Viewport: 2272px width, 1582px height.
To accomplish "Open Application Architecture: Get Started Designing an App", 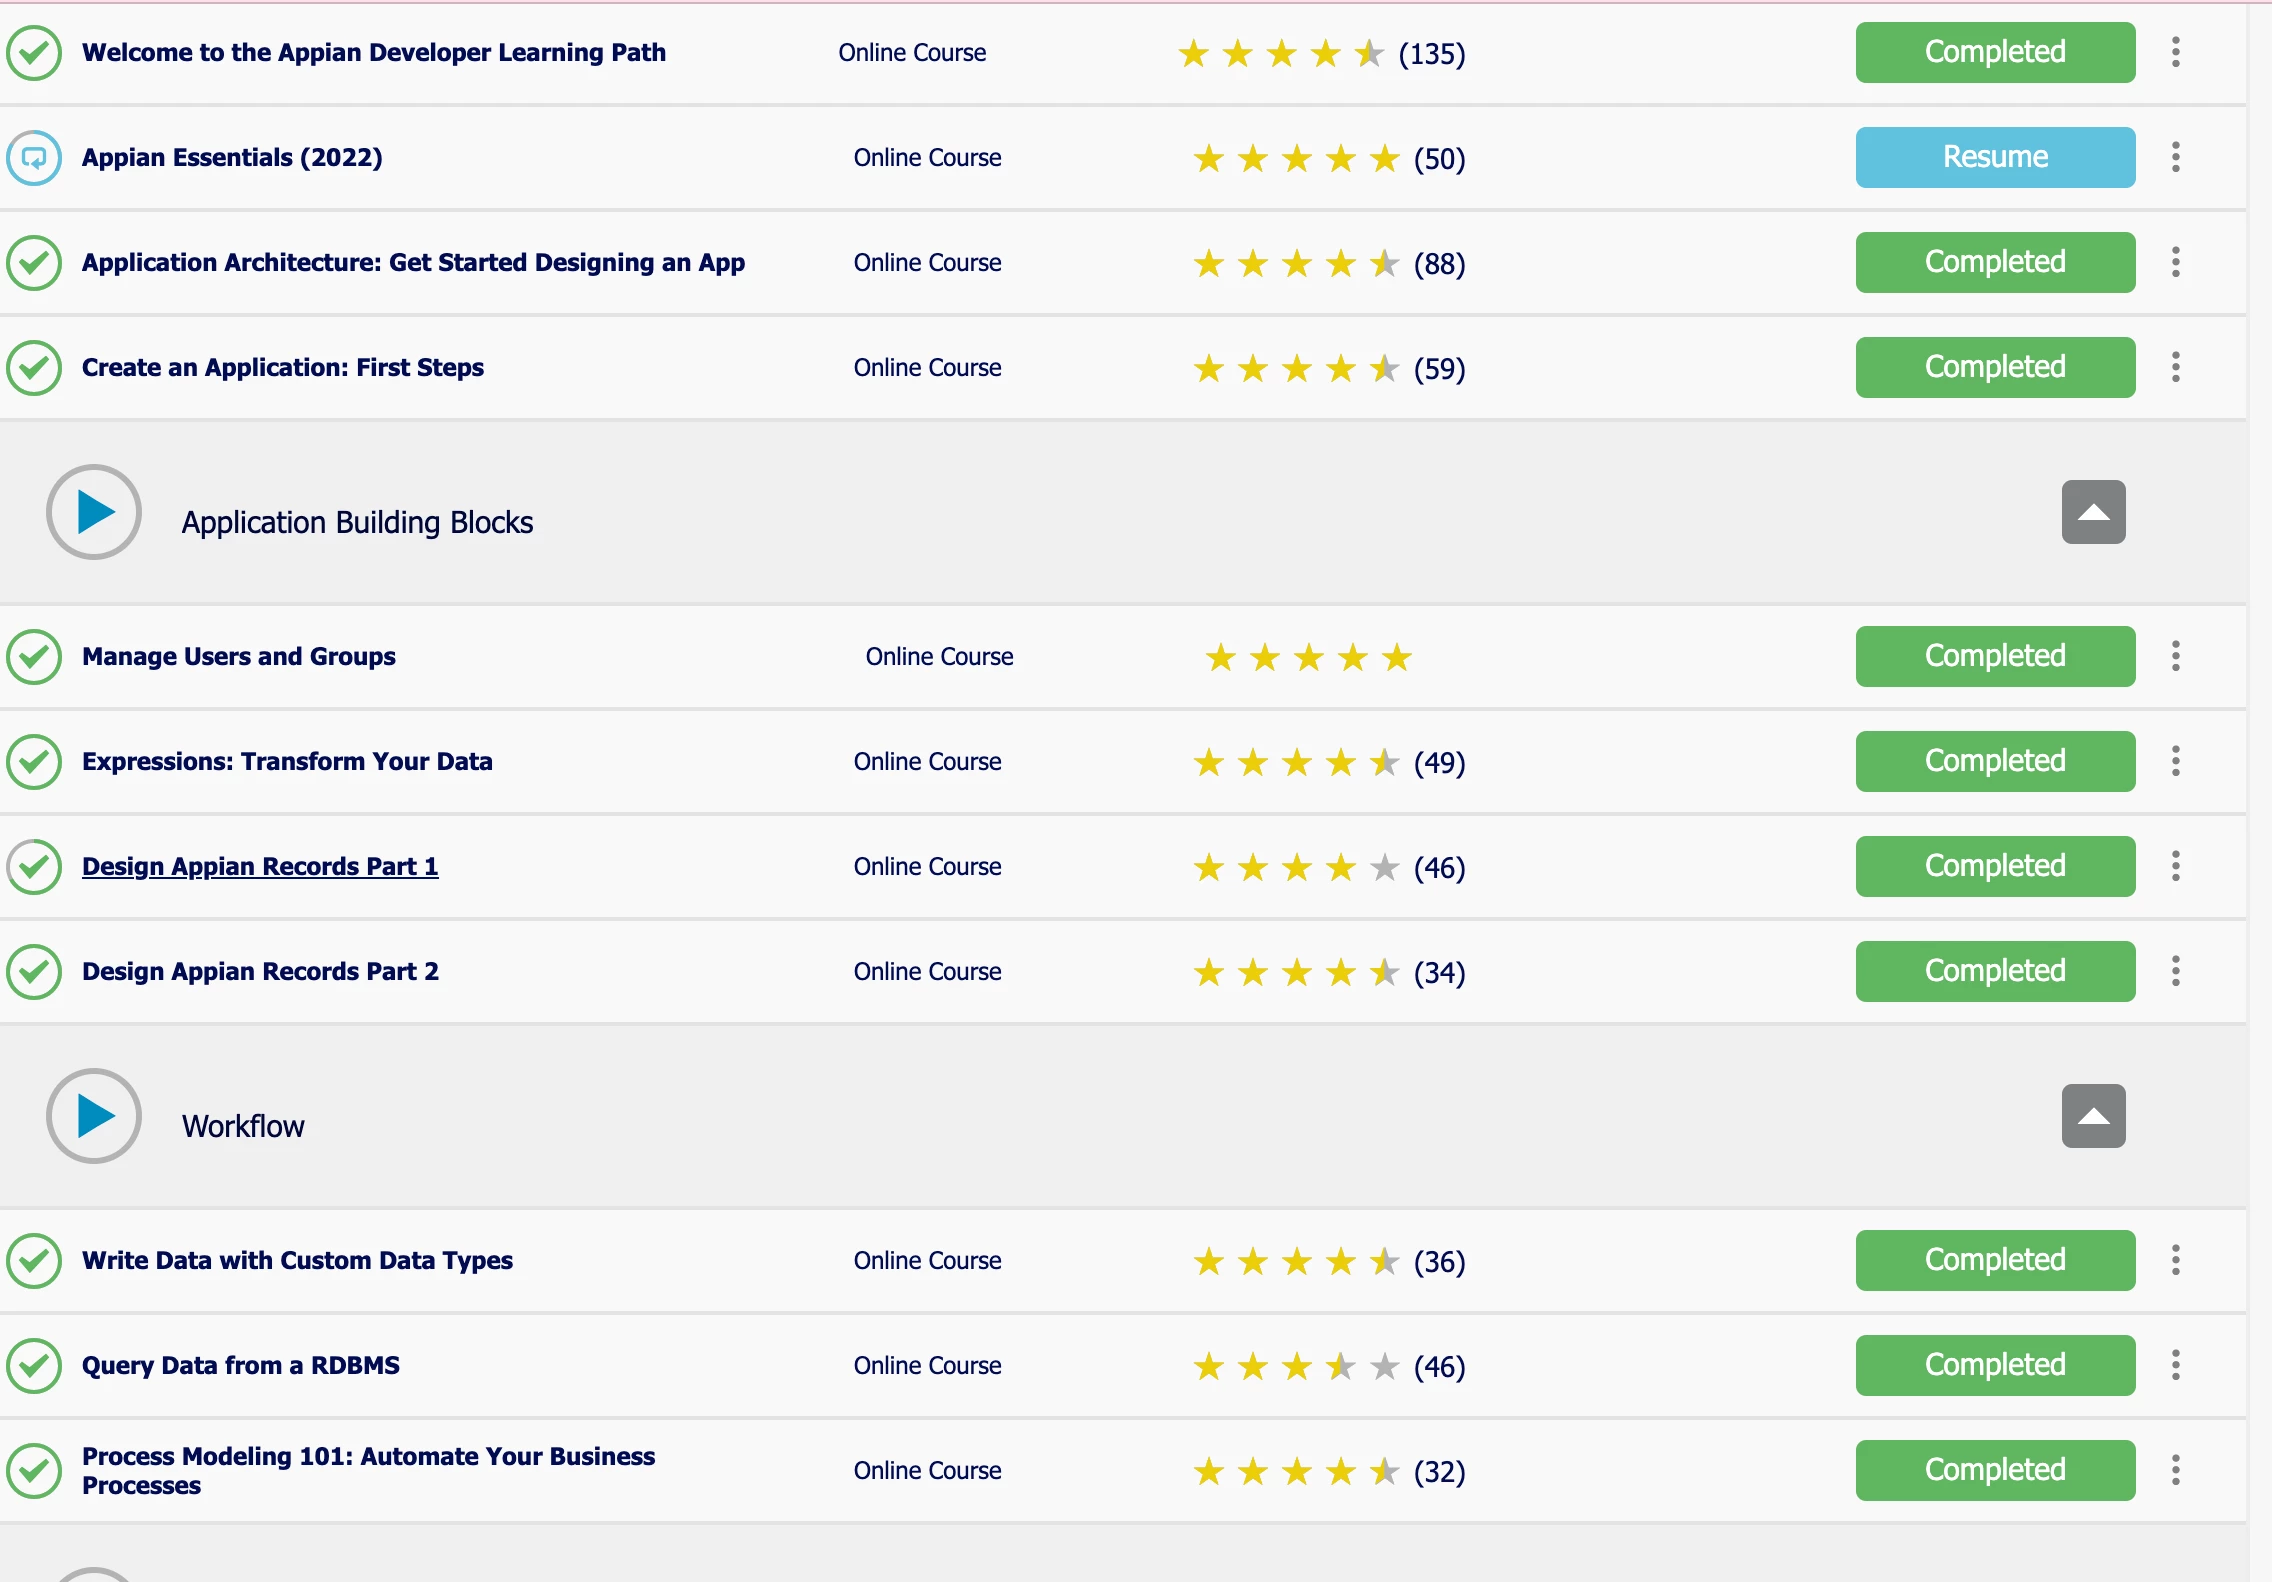I will point(413,262).
